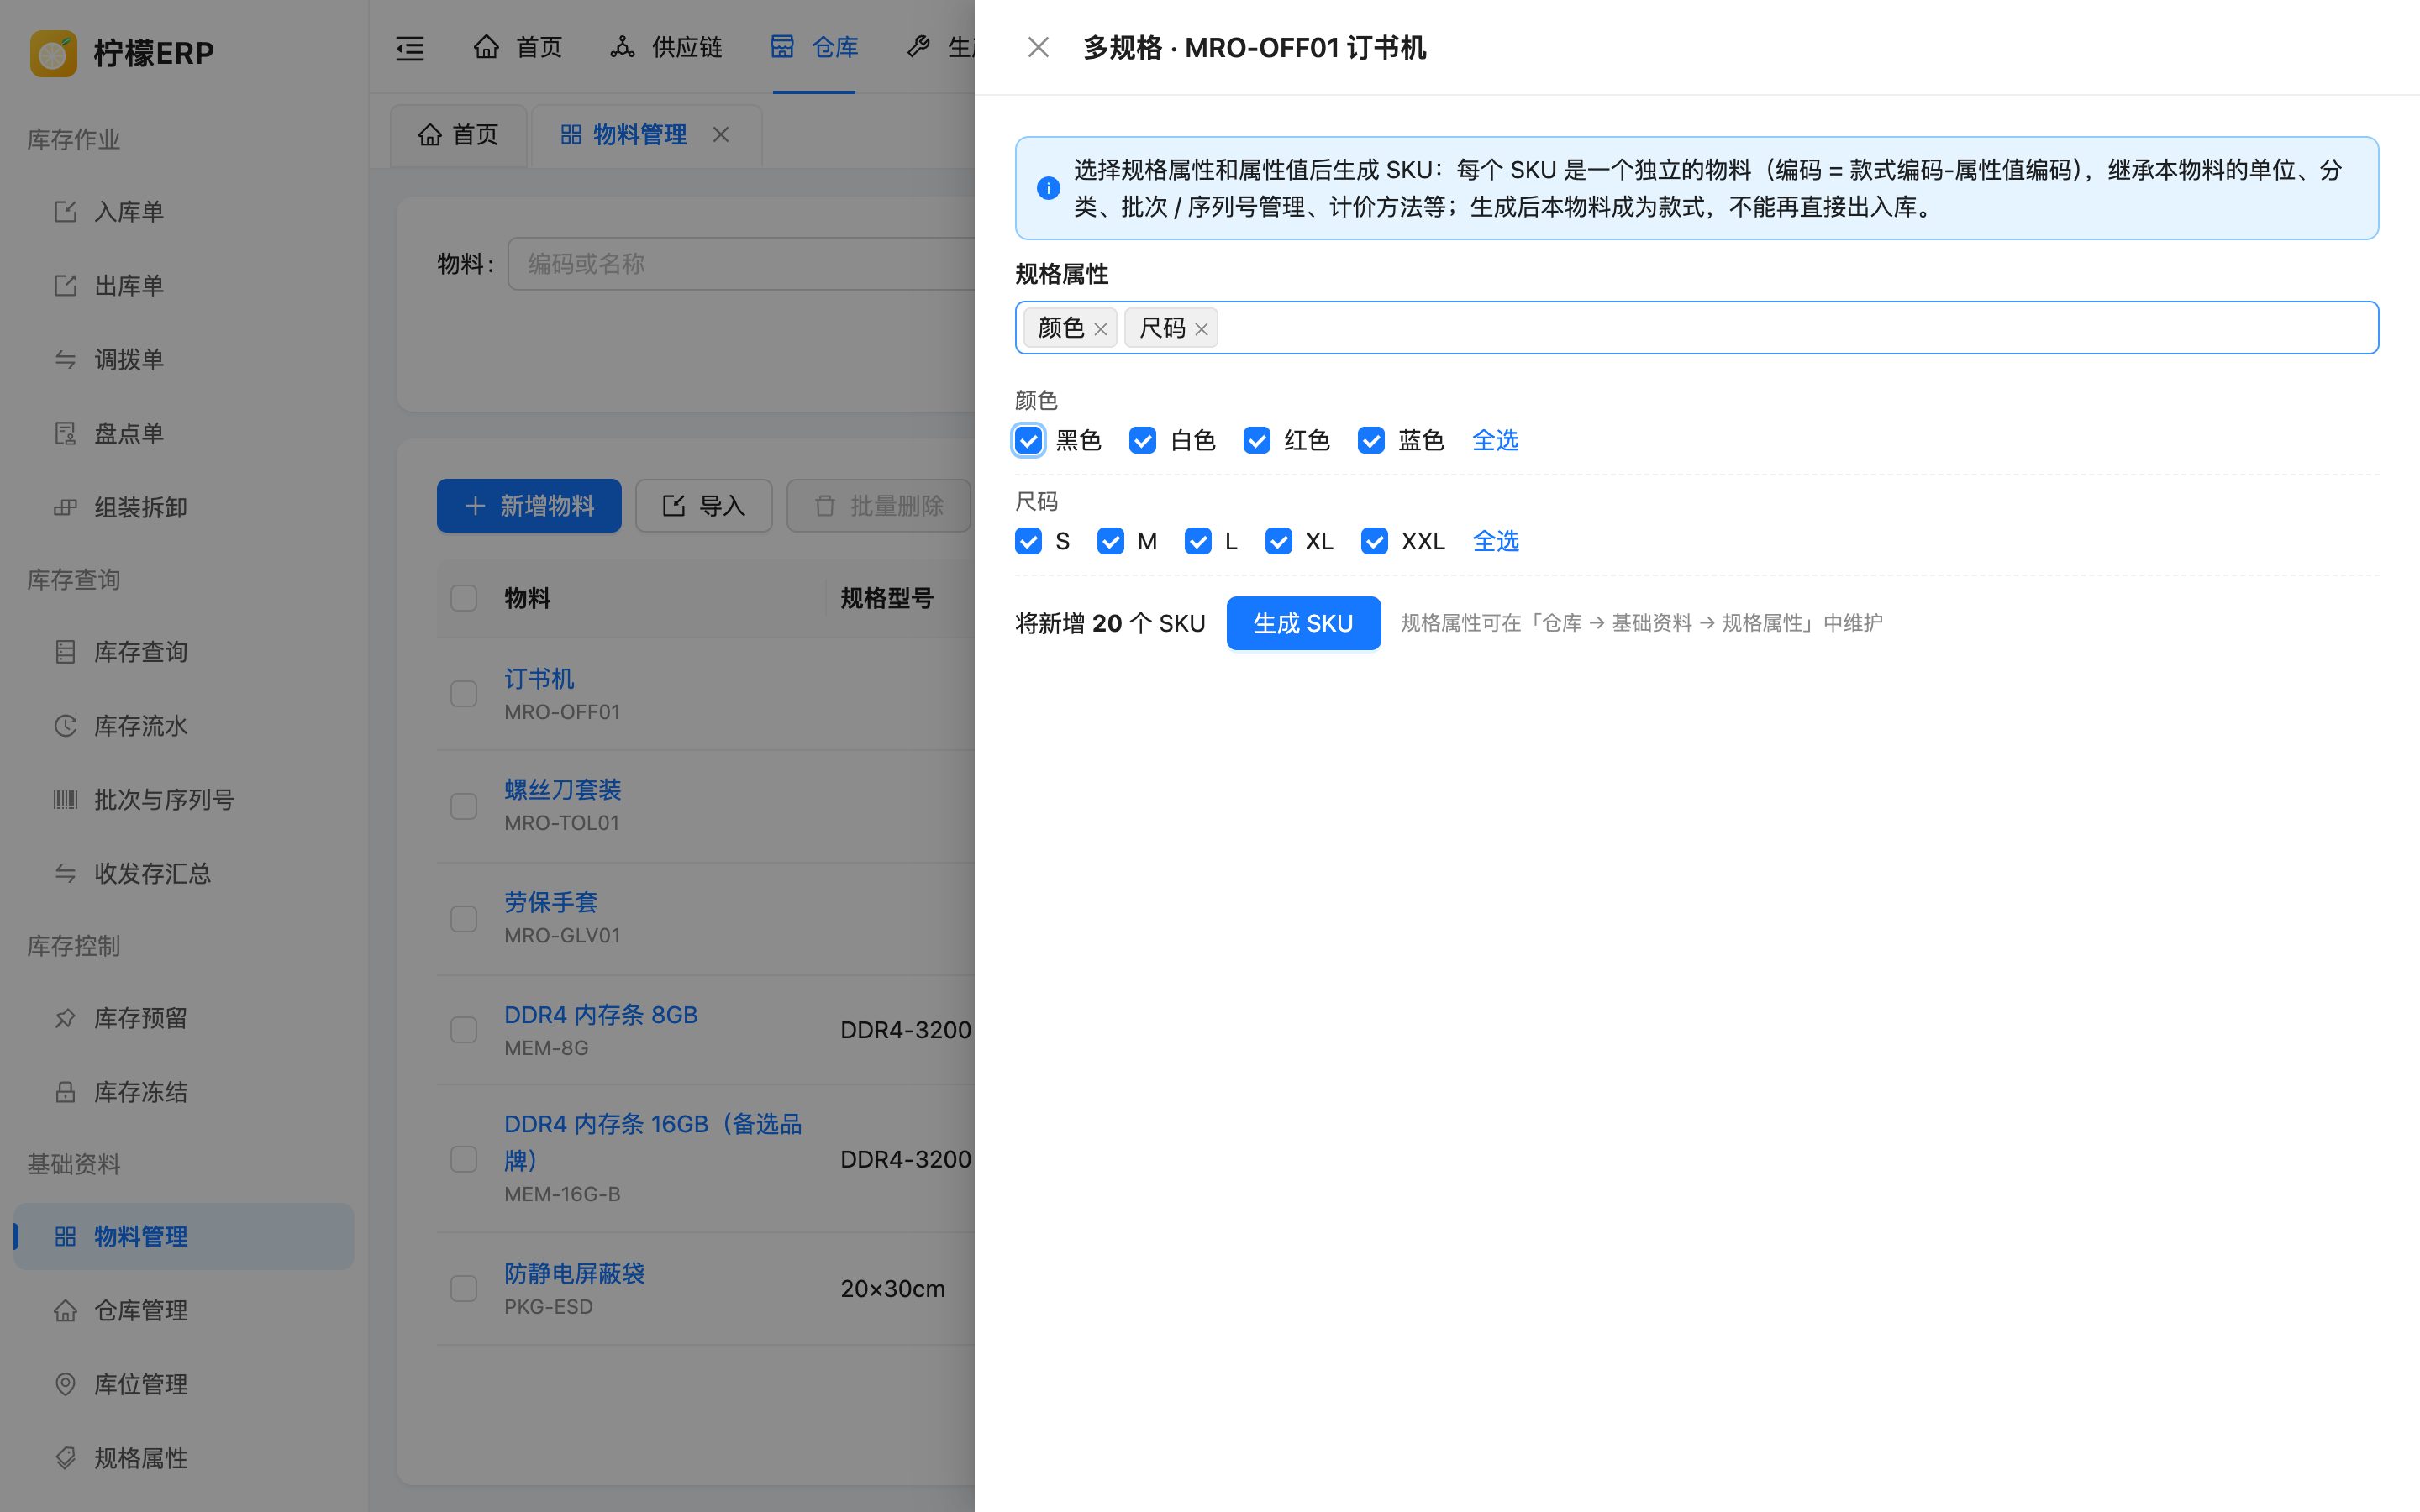Open 盘点单 stocktake page
The width and height of the screenshot is (2420, 1512).
pyautogui.click(x=184, y=434)
